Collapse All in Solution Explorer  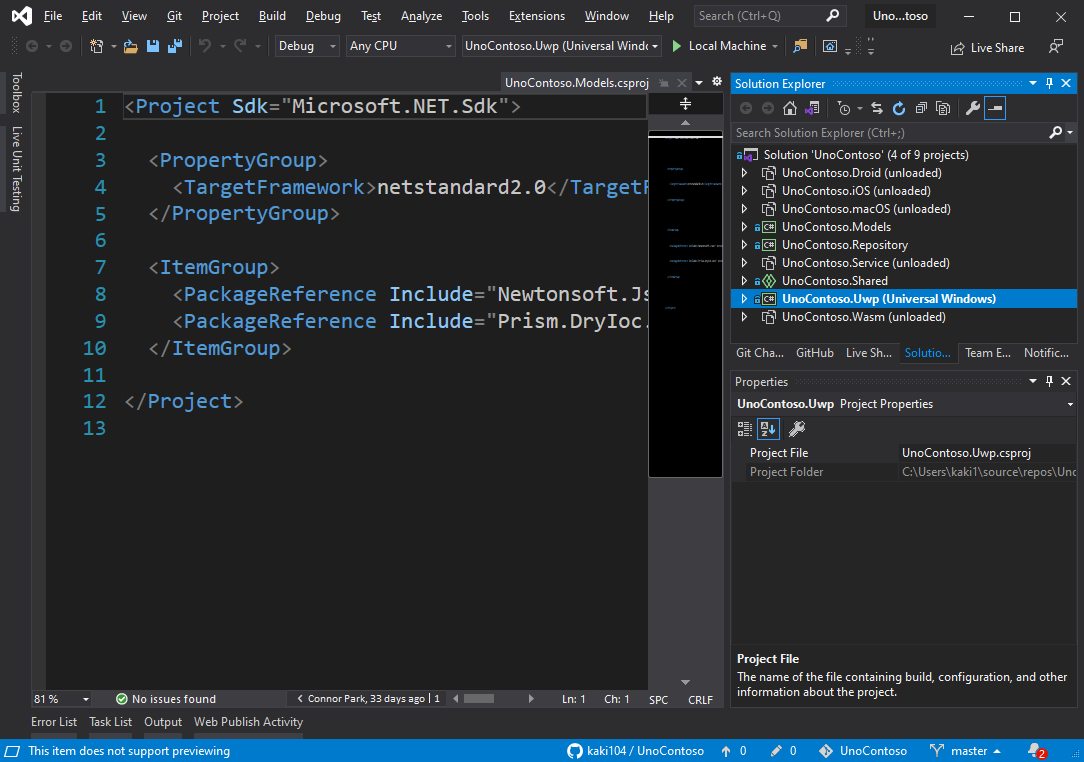tap(921, 108)
